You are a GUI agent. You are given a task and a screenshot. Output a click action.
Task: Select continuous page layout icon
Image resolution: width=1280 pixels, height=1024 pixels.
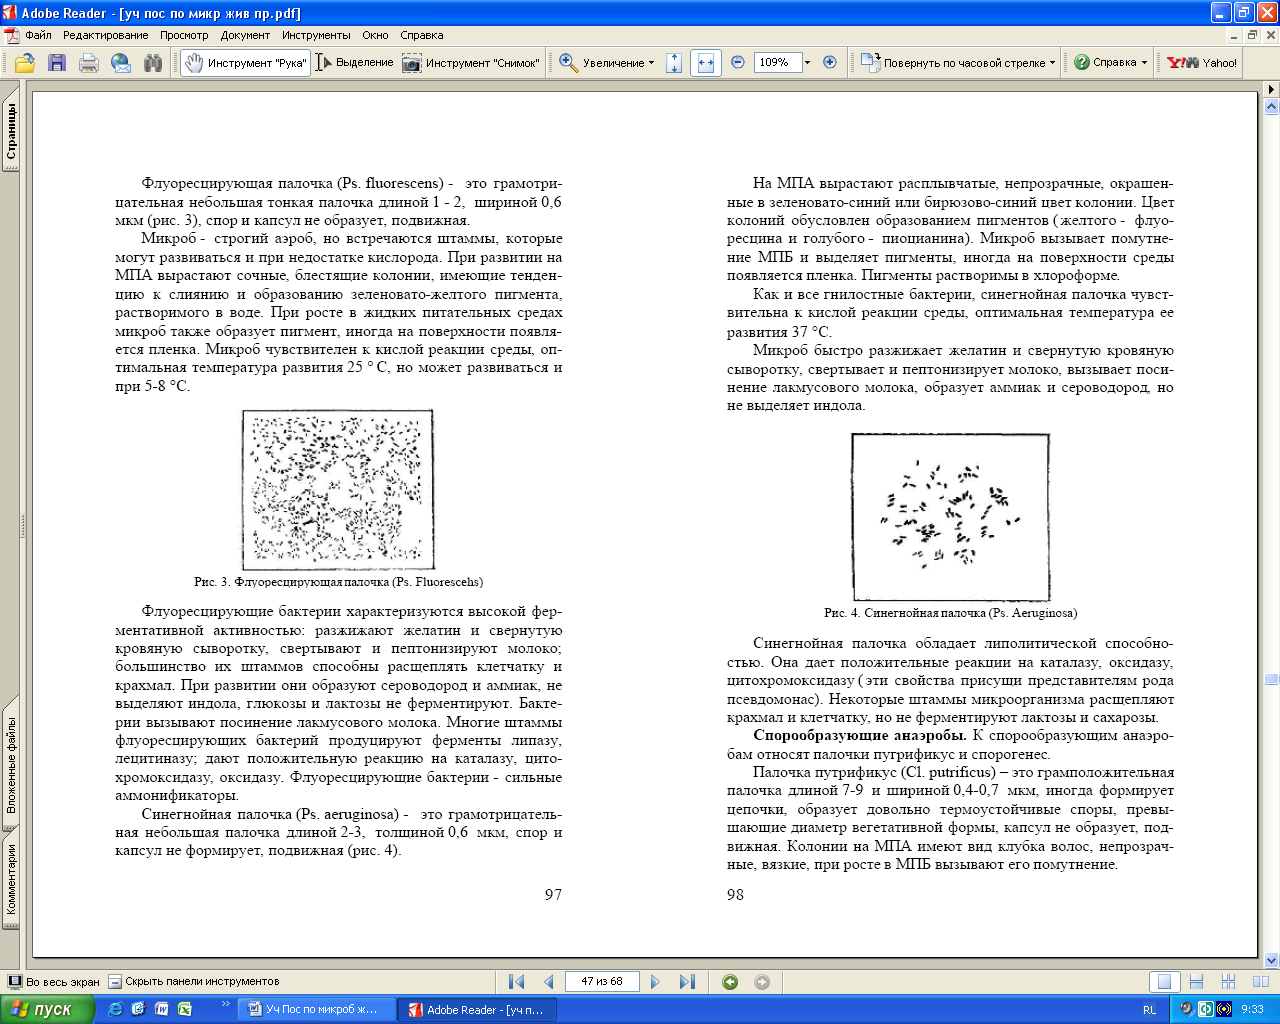pos(1196,982)
